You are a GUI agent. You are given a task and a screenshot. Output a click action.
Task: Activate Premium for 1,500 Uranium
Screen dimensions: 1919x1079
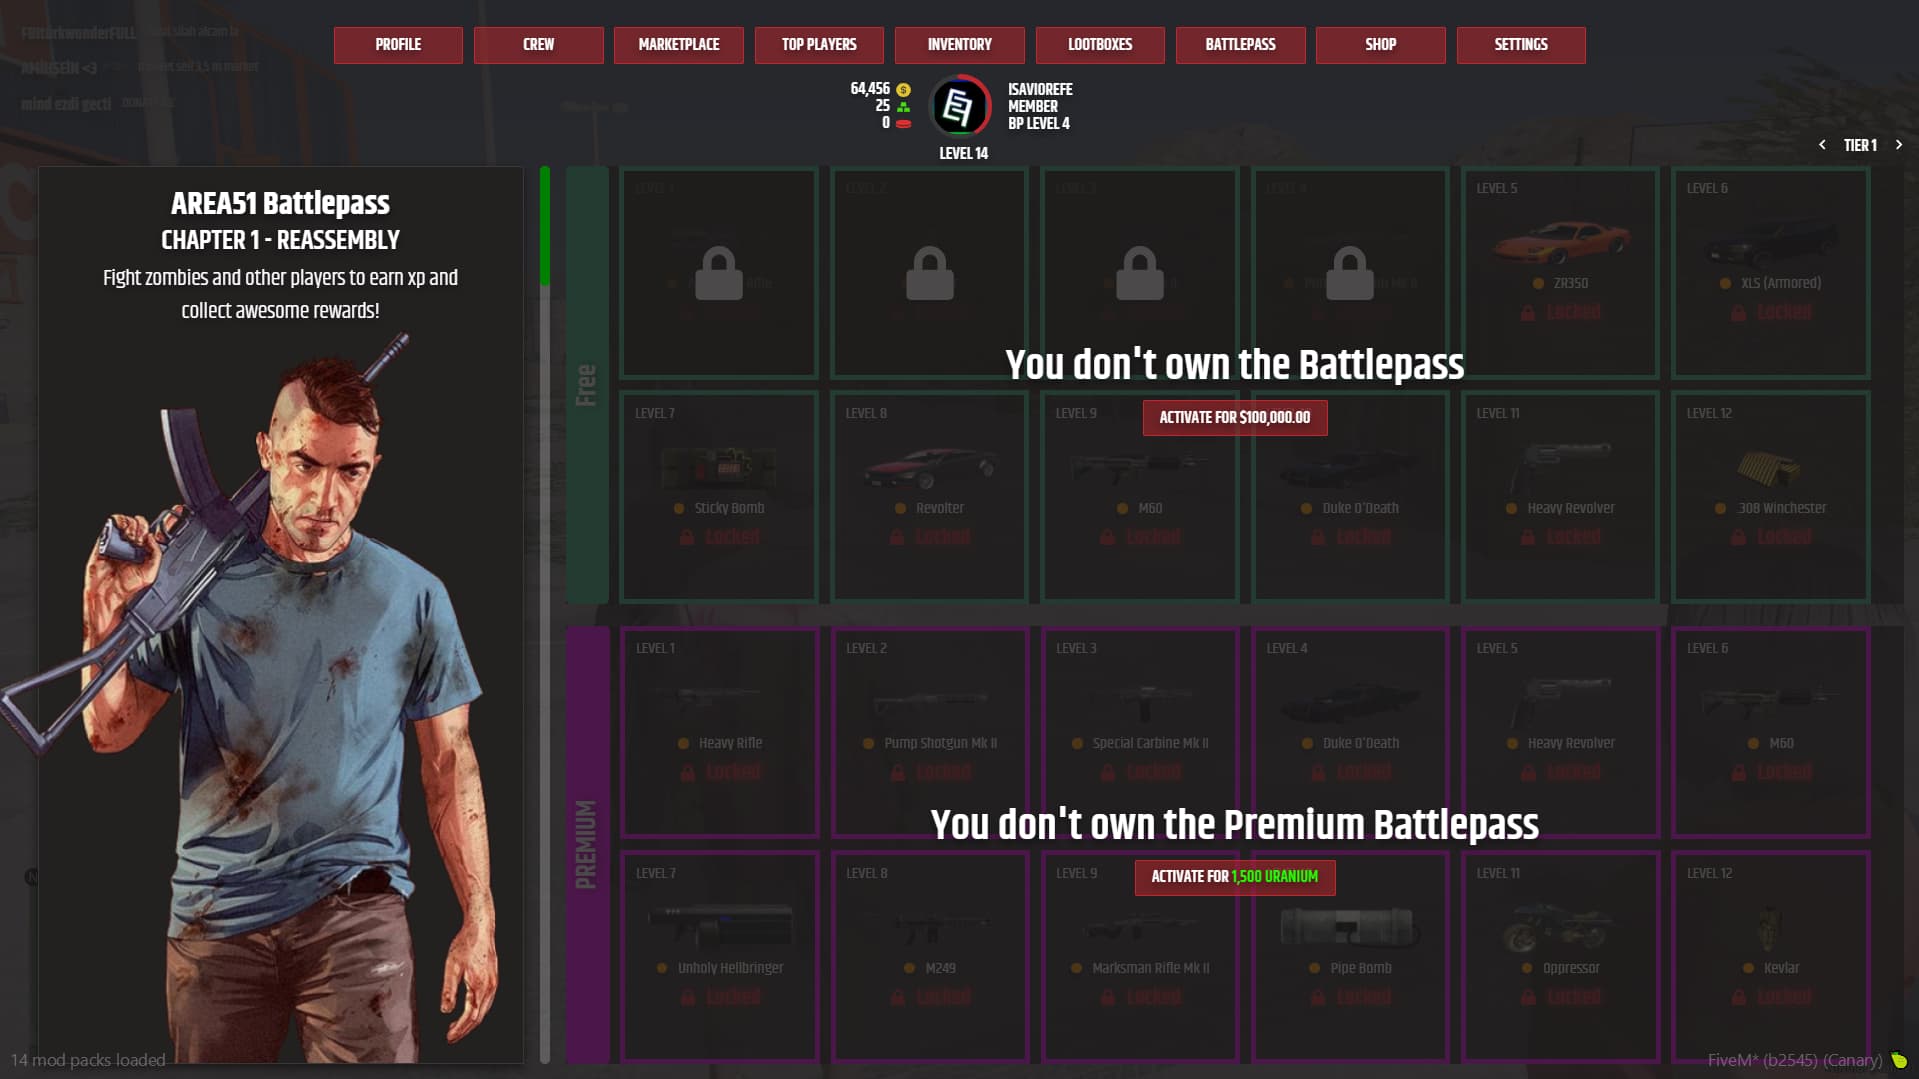point(1235,877)
